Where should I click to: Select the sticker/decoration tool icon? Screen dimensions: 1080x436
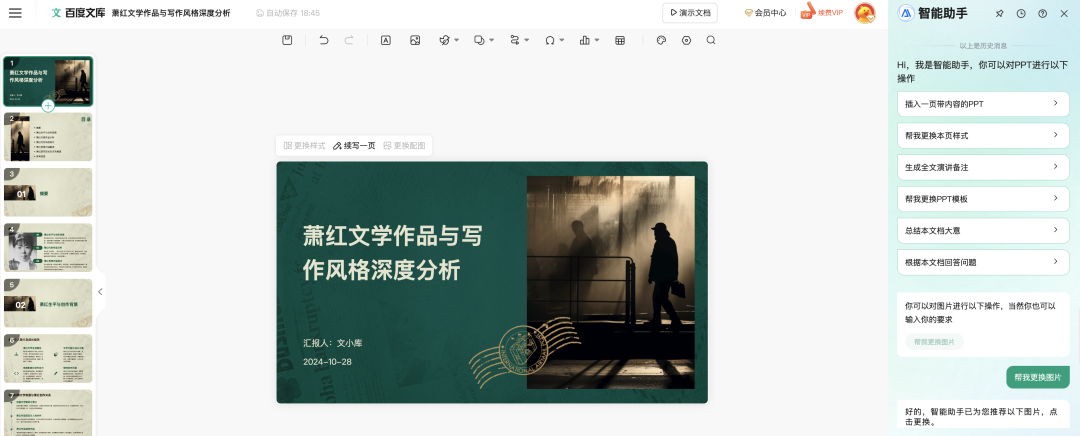[x=445, y=41]
